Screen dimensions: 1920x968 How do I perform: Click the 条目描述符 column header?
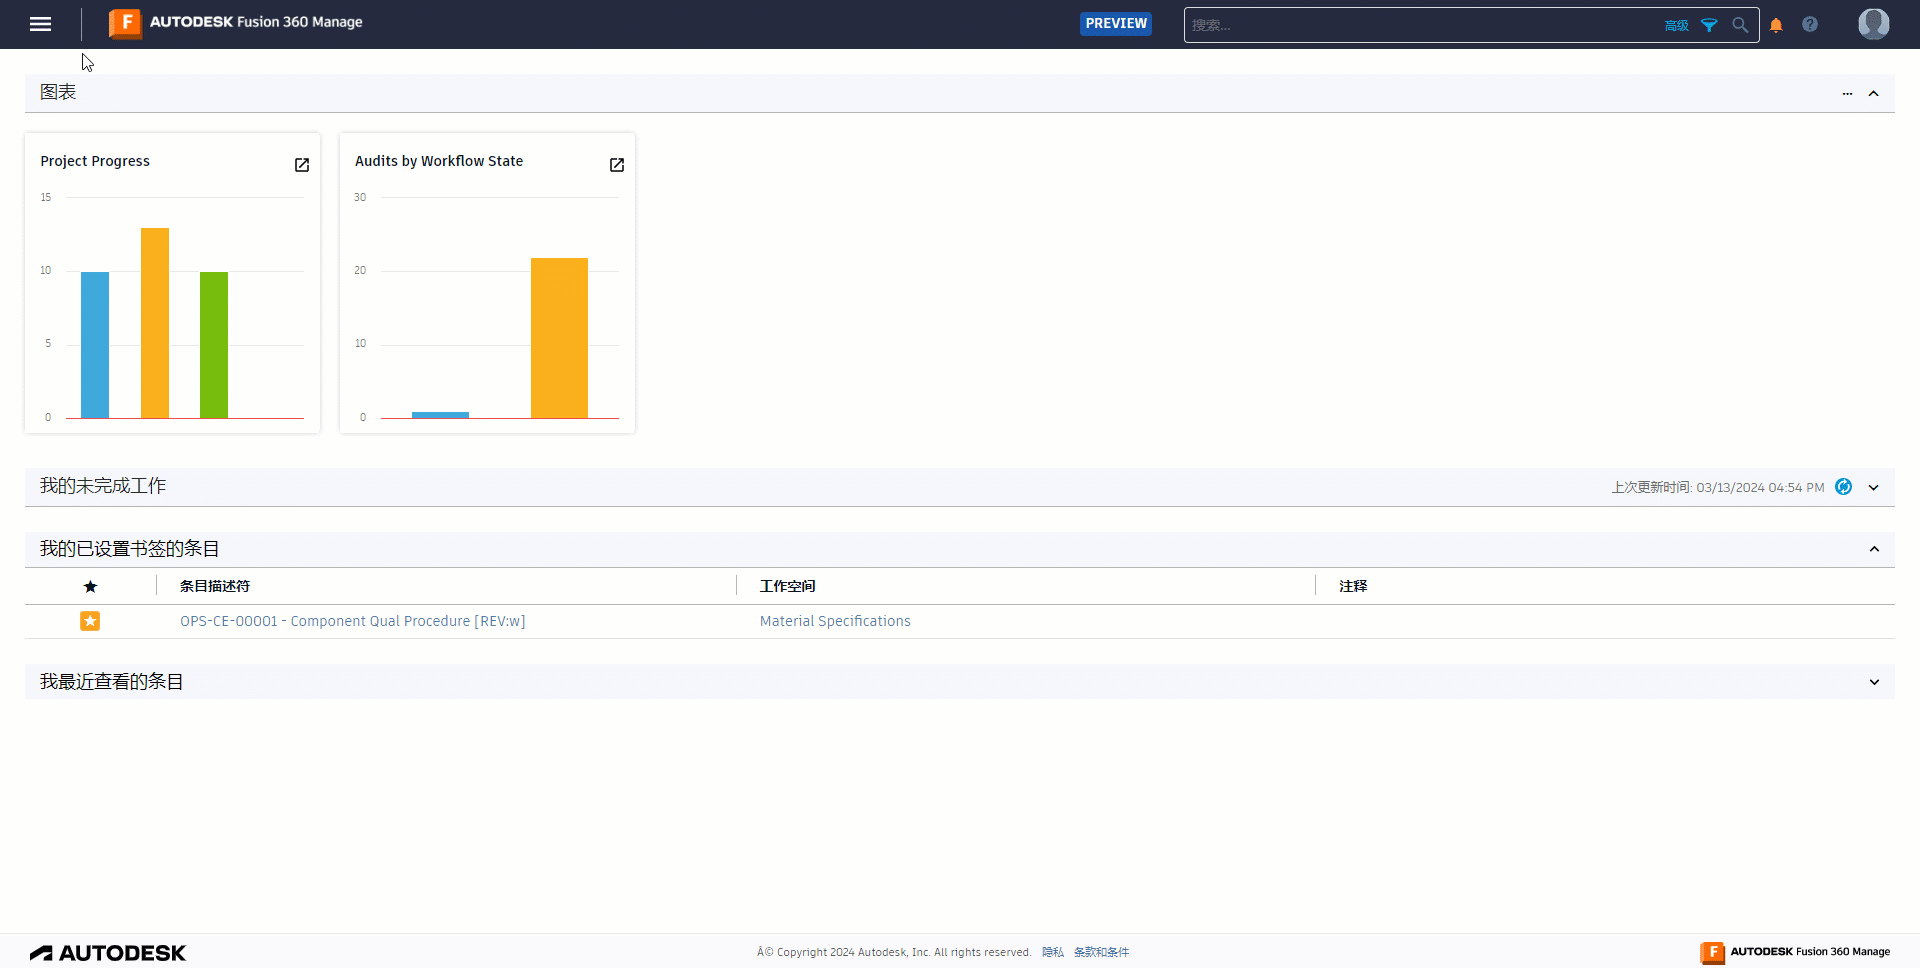[215, 586]
